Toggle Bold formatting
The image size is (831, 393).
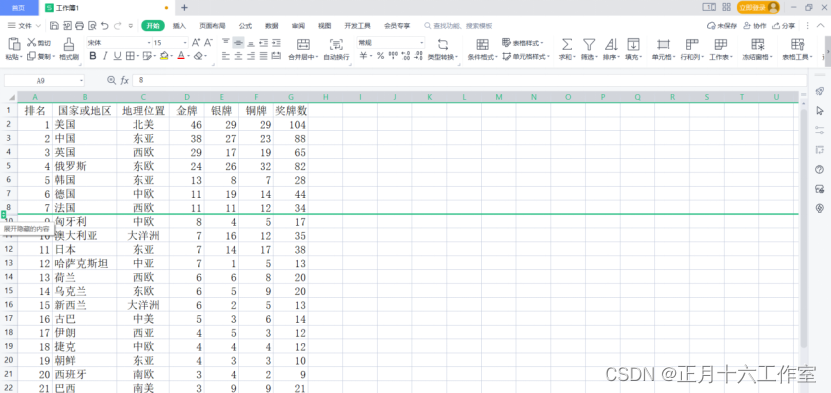point(93,56)
